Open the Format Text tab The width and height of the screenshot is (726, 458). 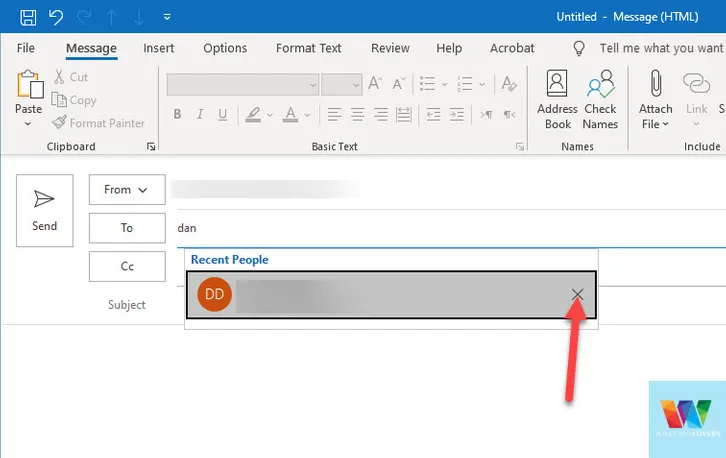308,48
